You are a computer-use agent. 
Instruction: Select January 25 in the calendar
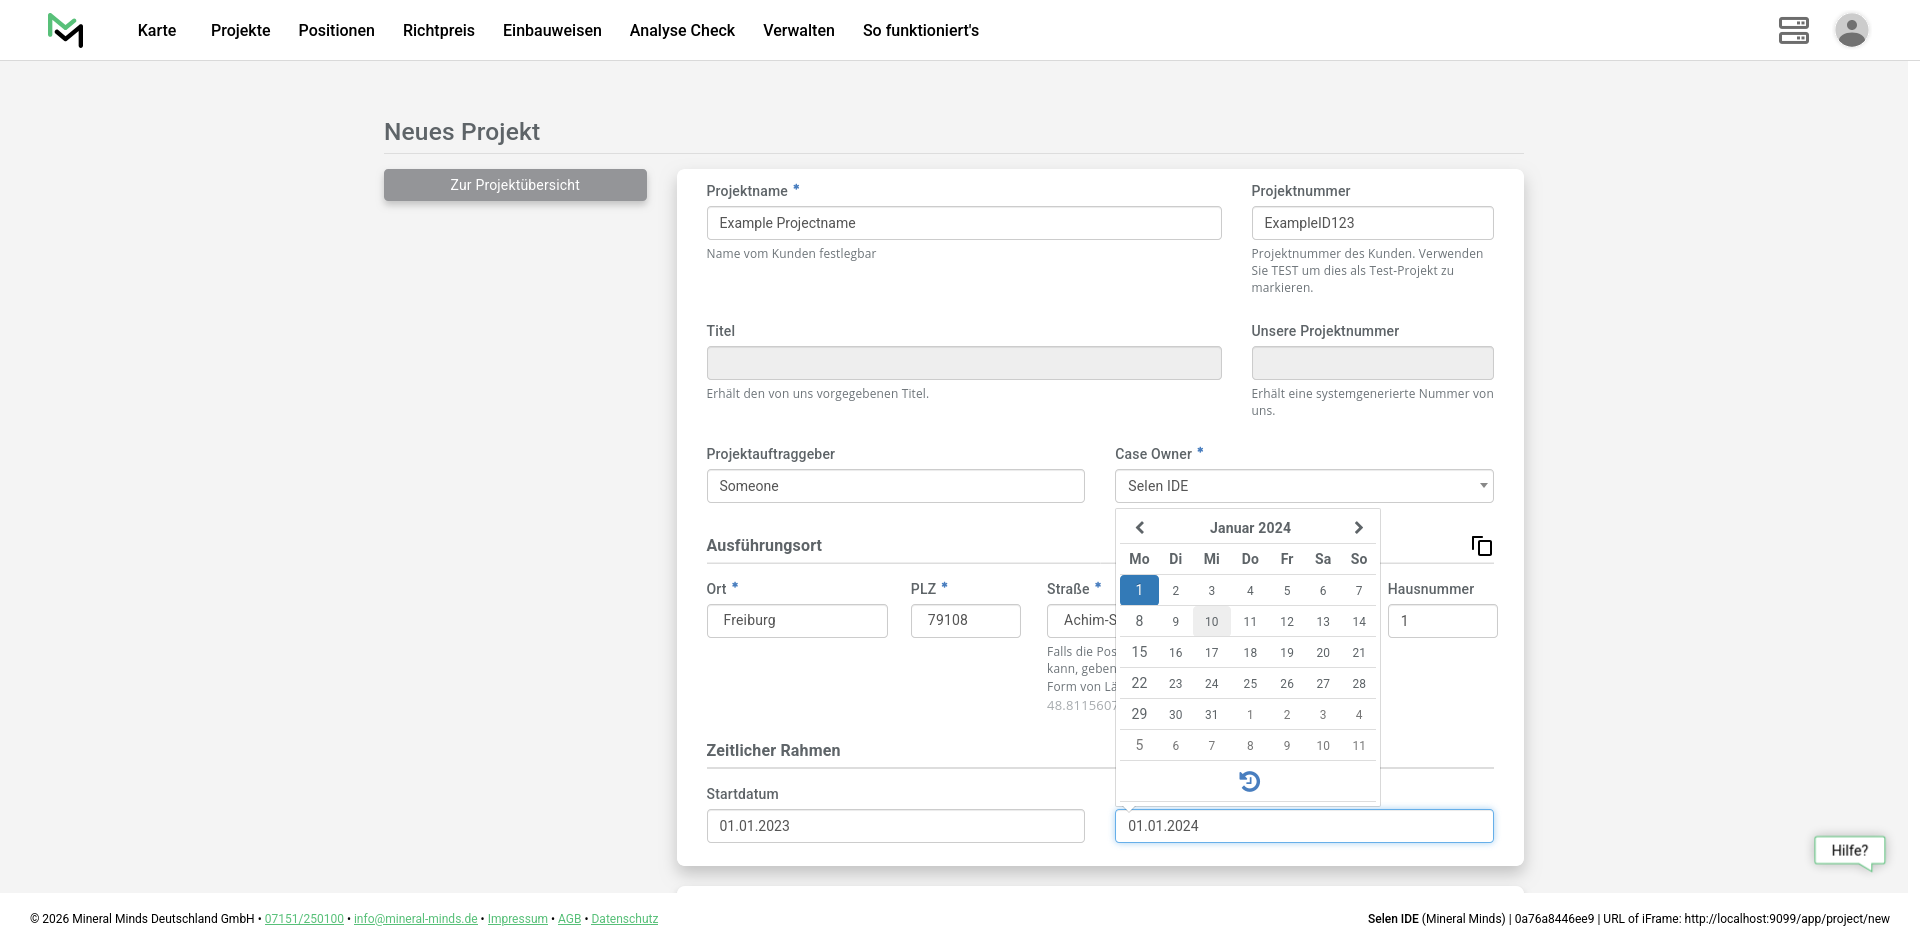pos(1250,684)
